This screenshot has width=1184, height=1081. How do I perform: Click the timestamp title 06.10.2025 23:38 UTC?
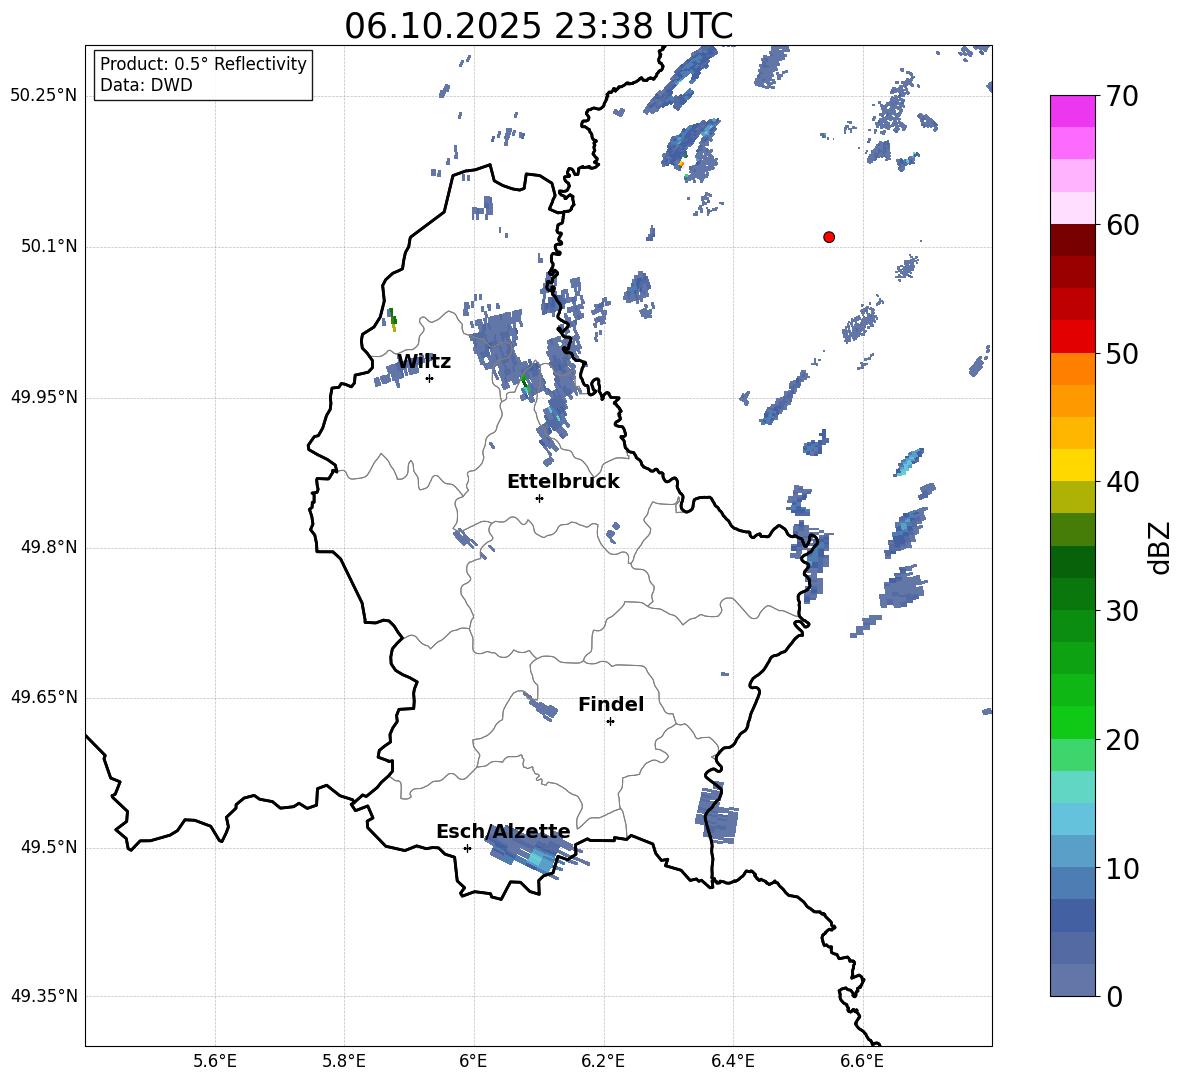tap(538, 26)
